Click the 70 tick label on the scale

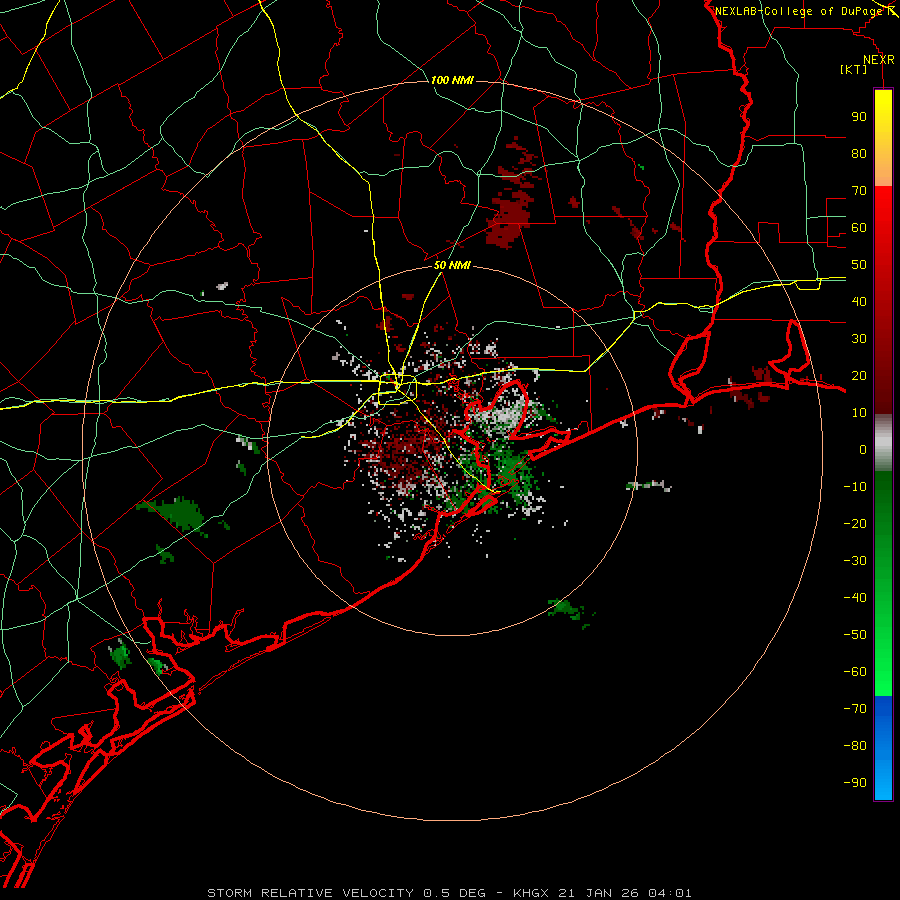859,191
